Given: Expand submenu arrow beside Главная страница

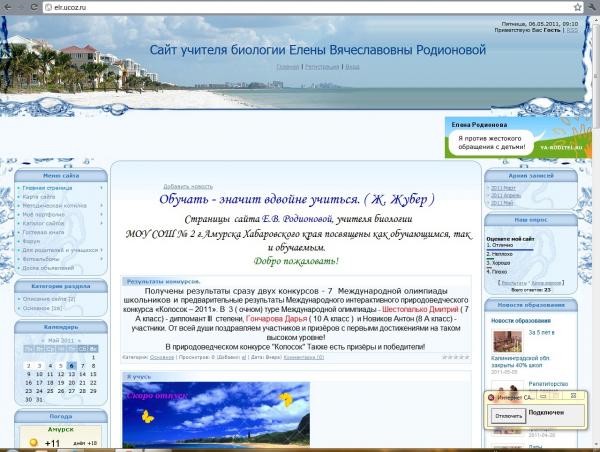Looking at the screenshot, I should coord(101,188).
